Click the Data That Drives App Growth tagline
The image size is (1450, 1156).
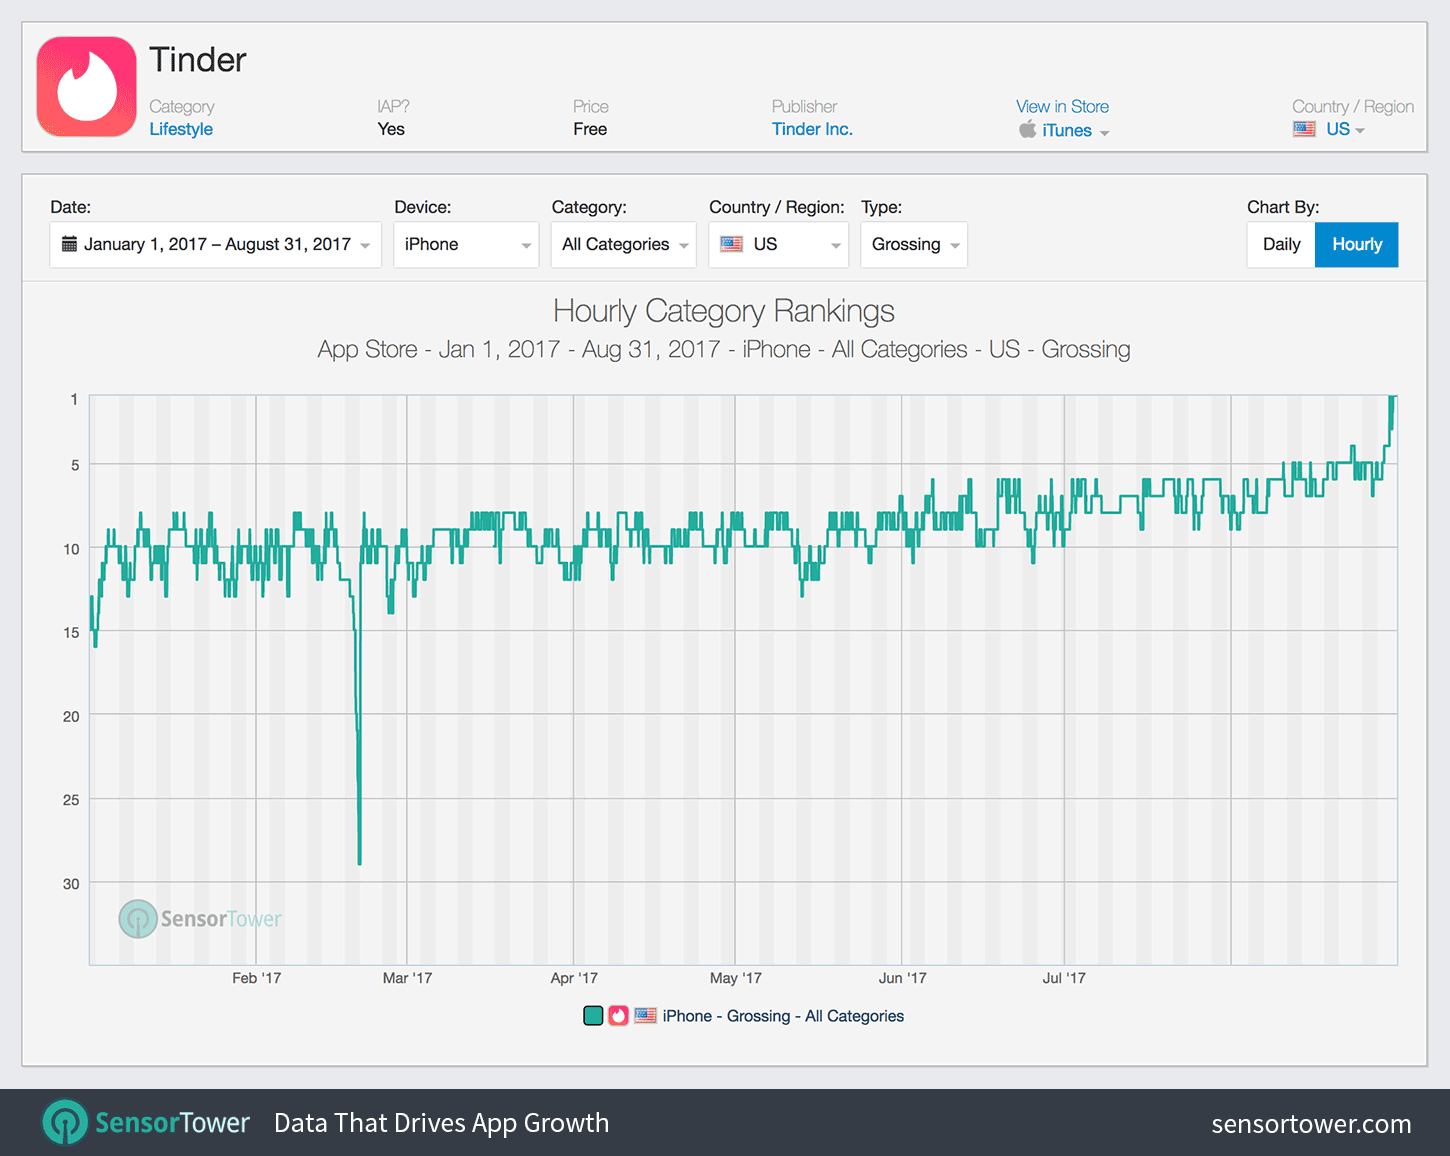click(441, 1123)
